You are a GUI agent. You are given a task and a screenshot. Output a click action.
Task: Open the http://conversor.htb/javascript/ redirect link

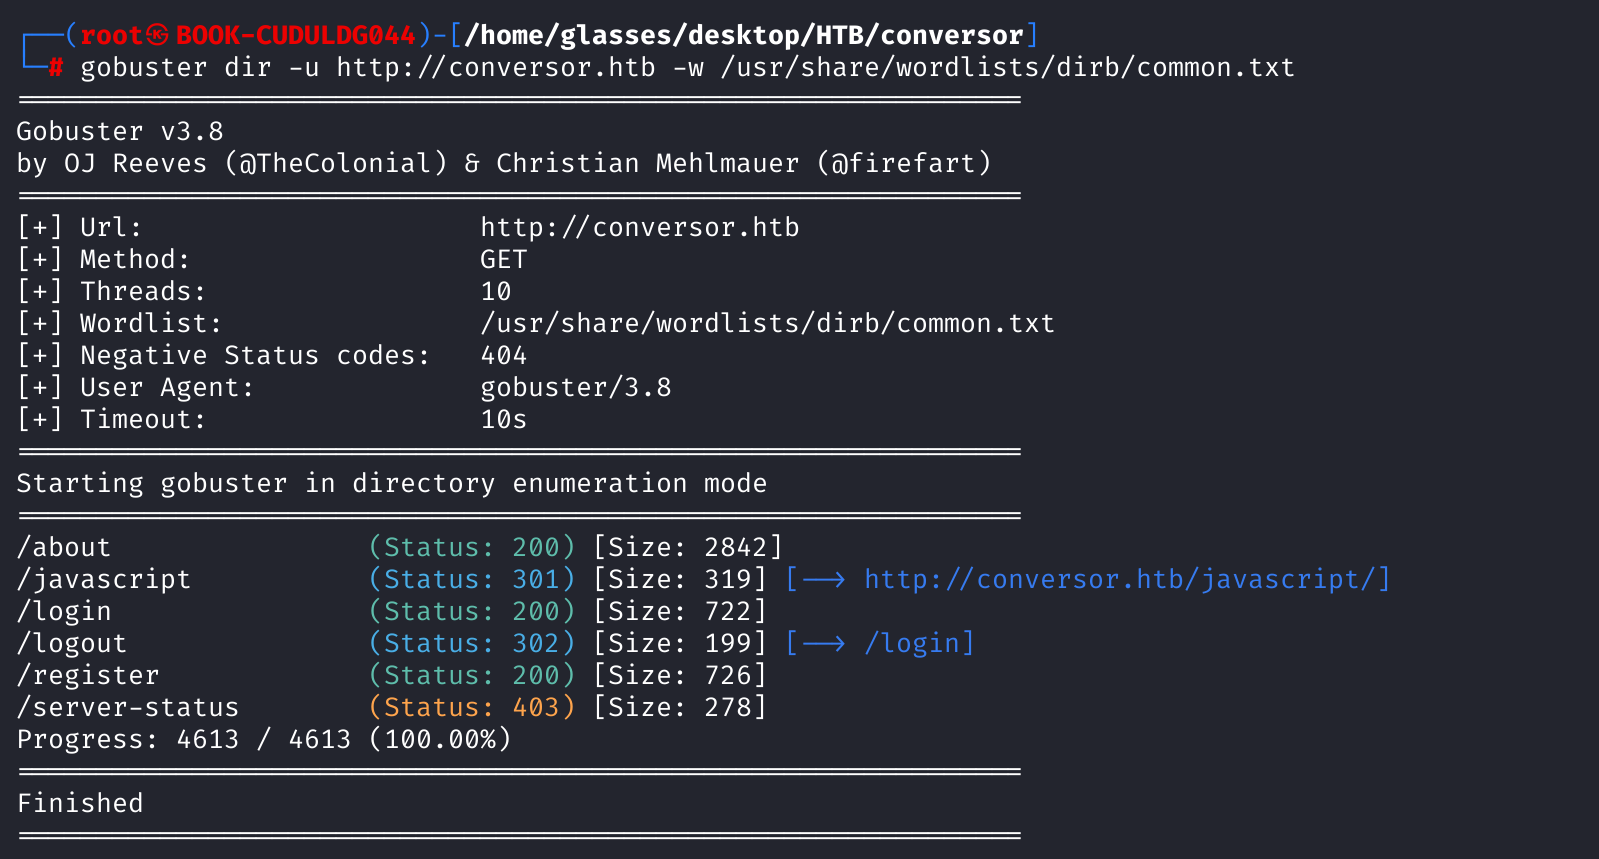1120,580
